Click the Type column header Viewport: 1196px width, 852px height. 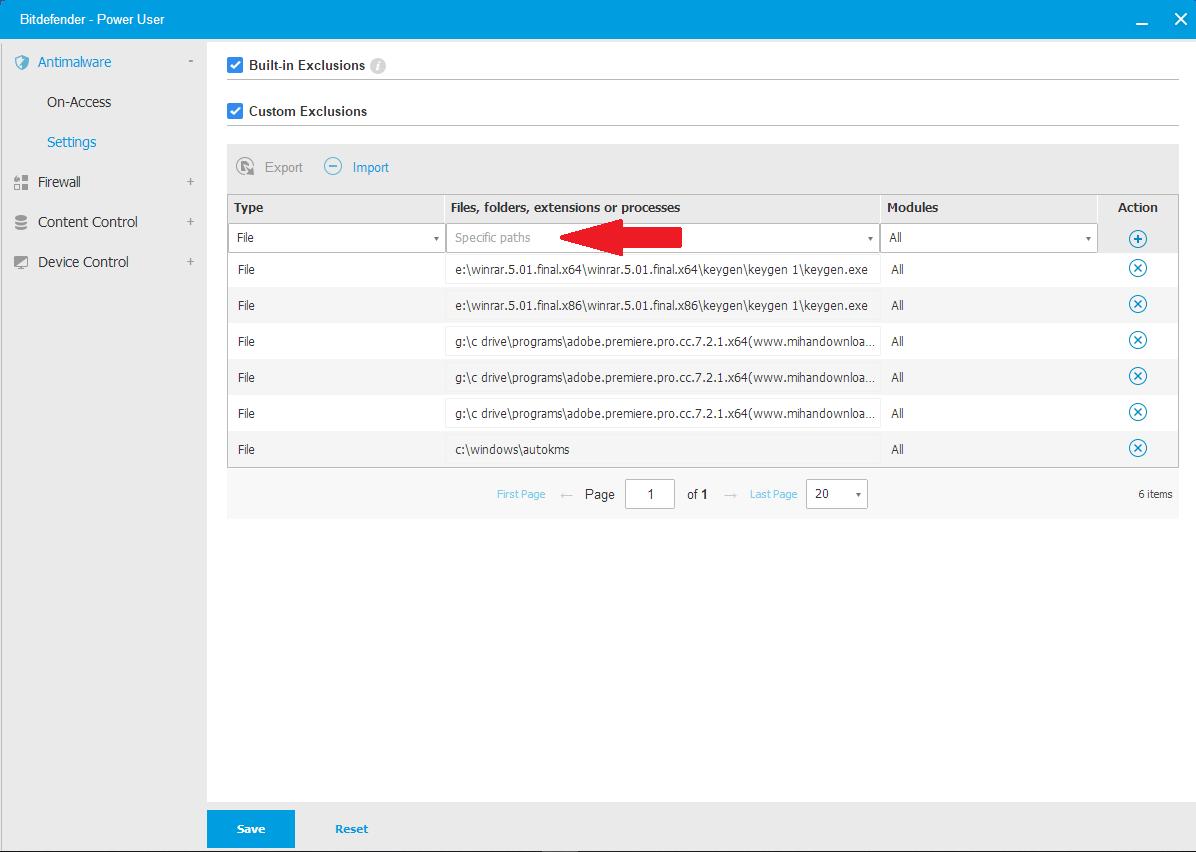[x=249, y=207]
